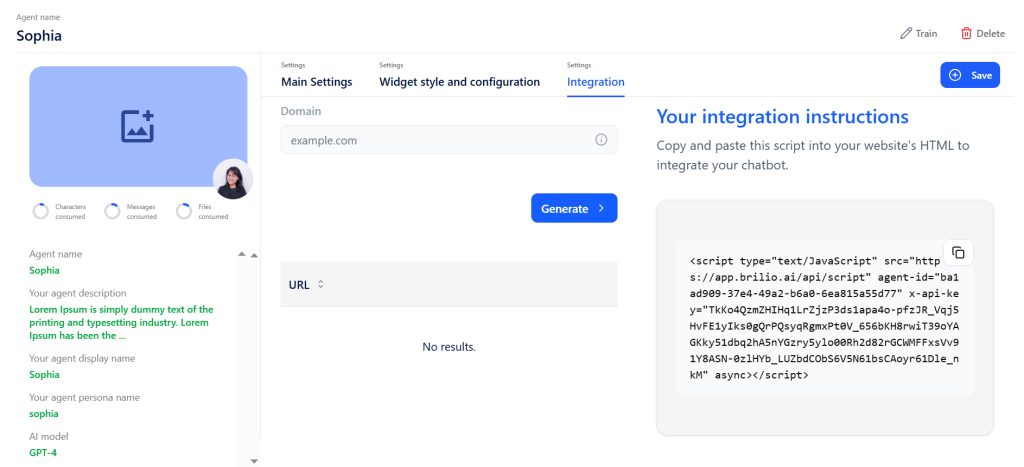Screen dimensions: 1024x467
Task: Click the plus icon on Save button
Action: coord(955,75)
